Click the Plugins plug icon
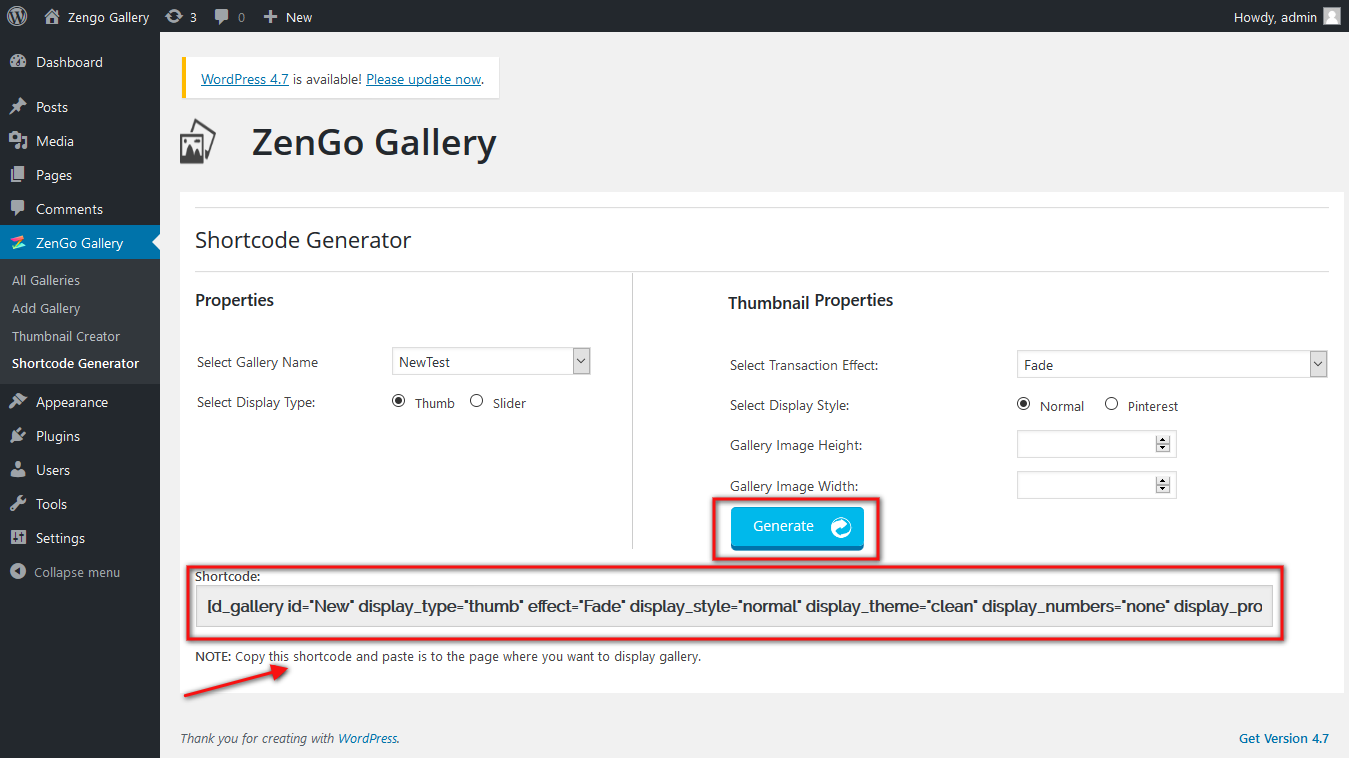Image resolution: width=1349 pixels, height=758 pixels. coord(18,436)
